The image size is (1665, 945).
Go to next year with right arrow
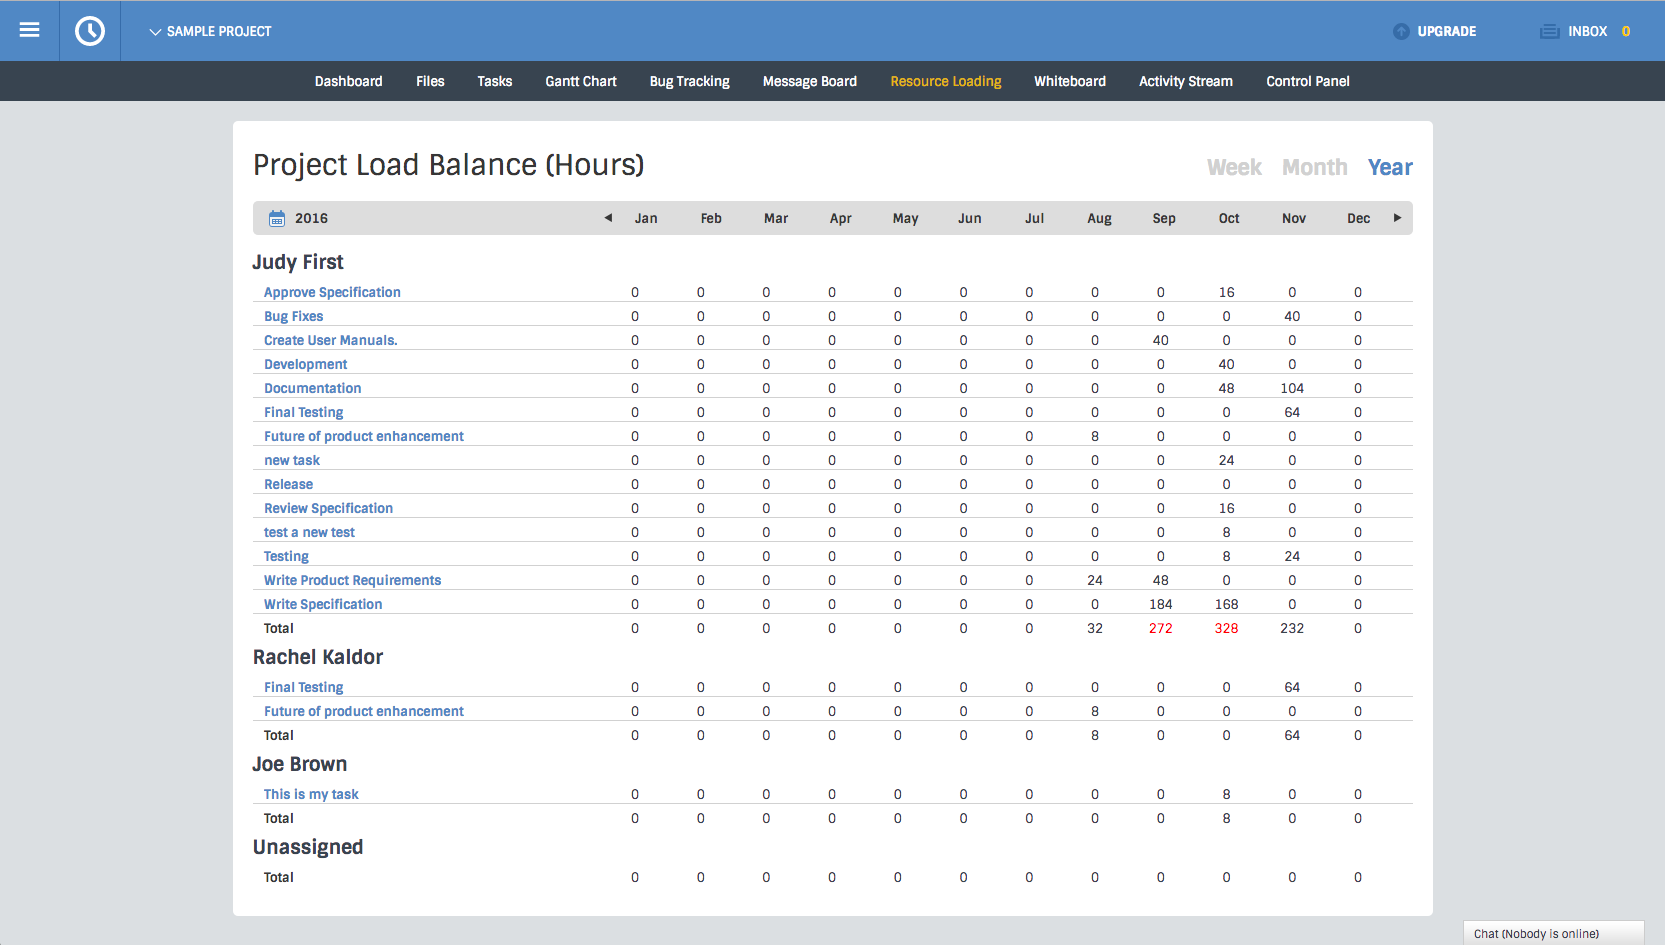[1397, 218]
